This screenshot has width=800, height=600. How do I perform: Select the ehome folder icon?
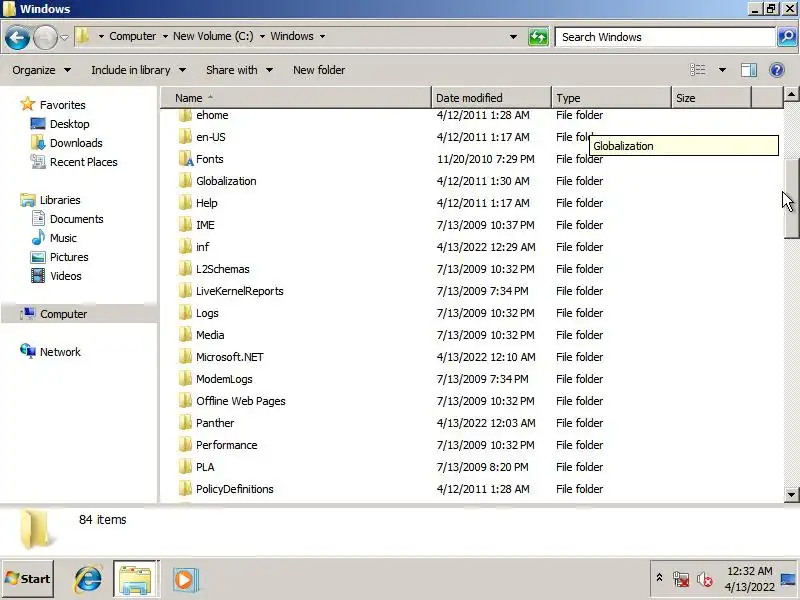pyautogui.click(x=185, y=115)
